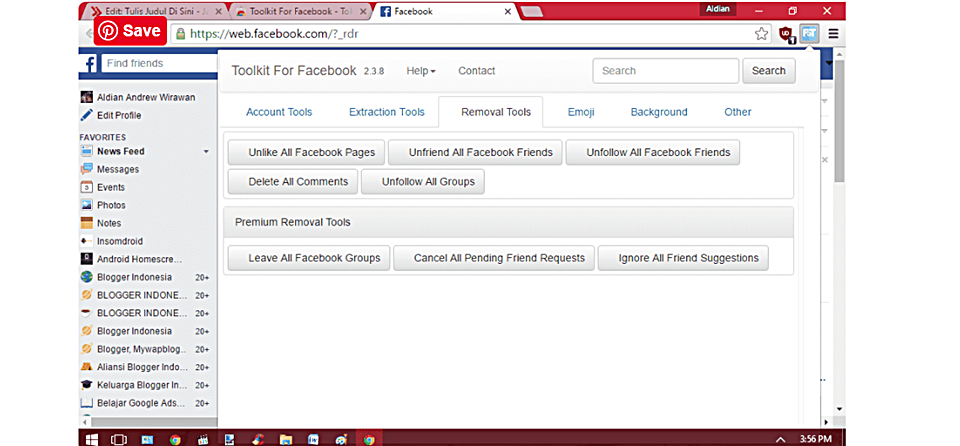Image resolution: width=960 pixels, height=446 pixels.
Task: Click Ignore All Friend Suggestions button
Action: coord(683,258)
